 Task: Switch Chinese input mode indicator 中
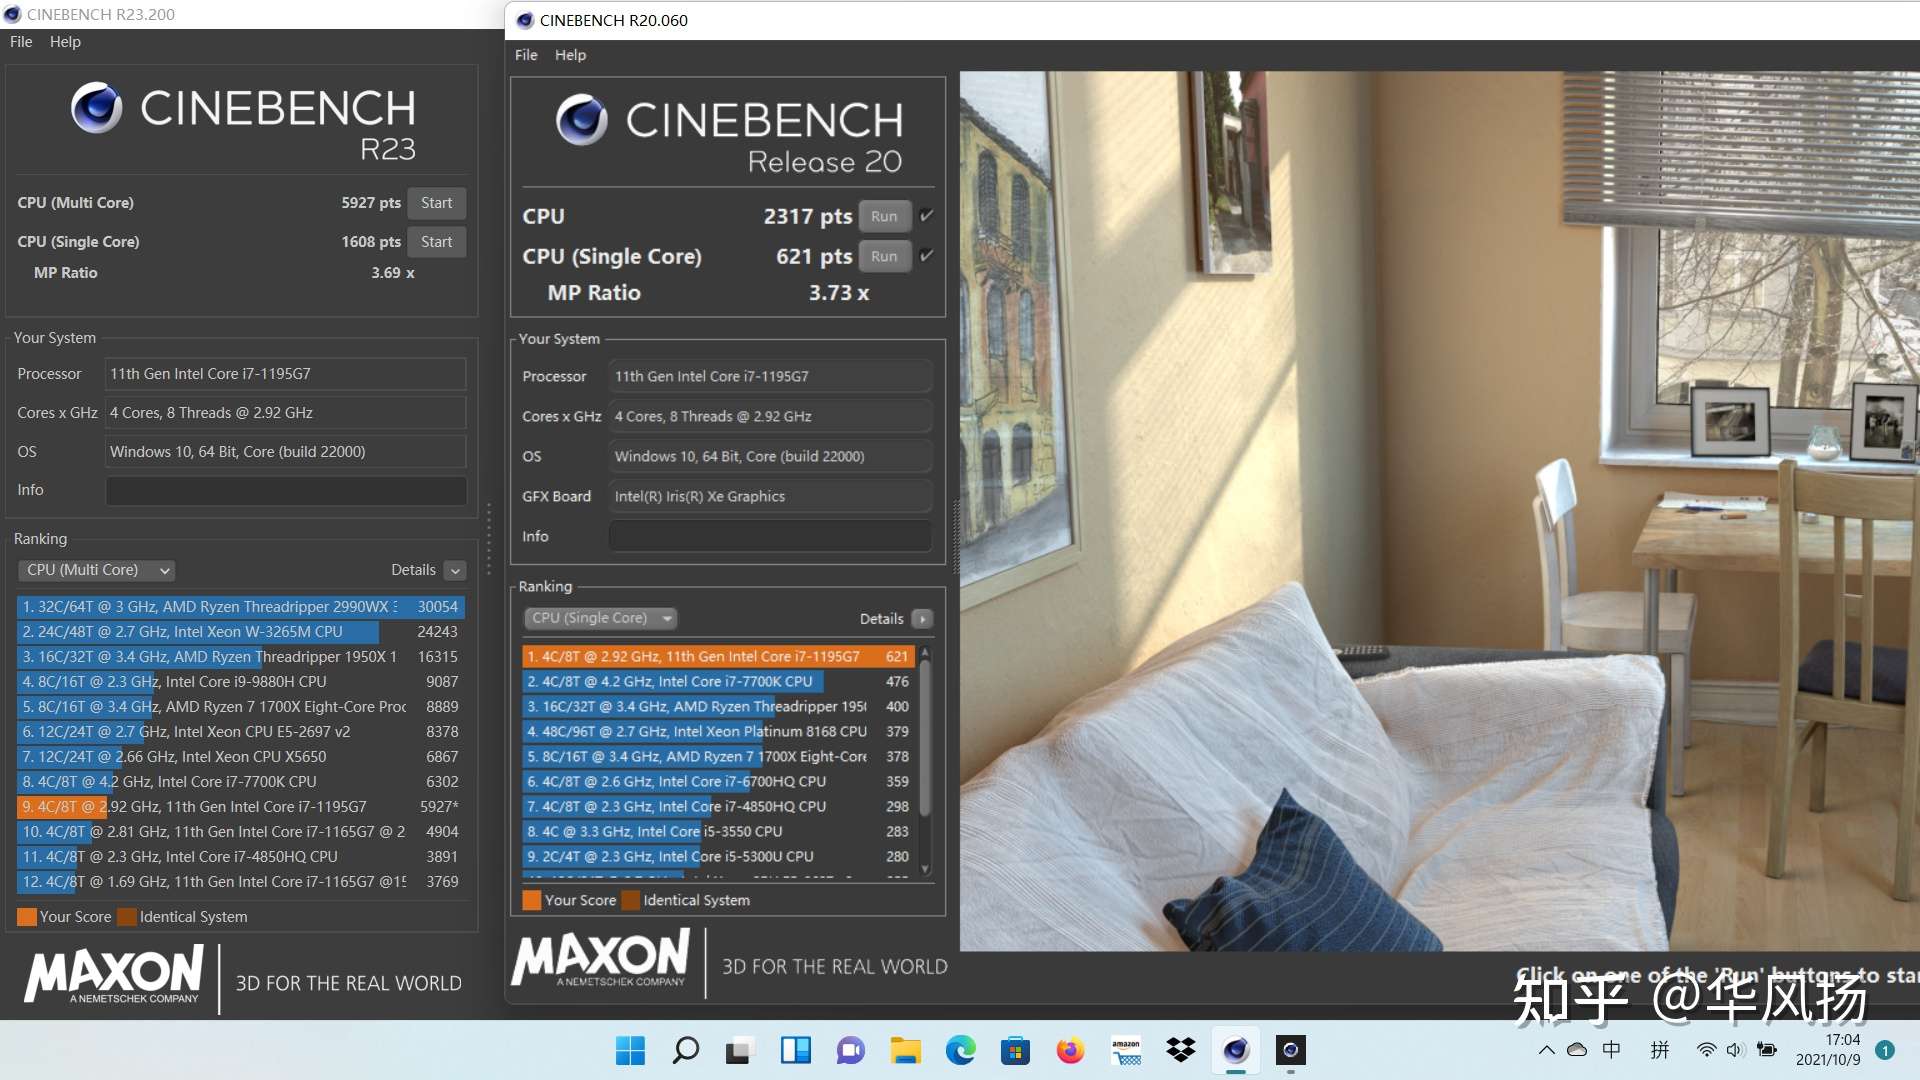click(1612, 1050)
